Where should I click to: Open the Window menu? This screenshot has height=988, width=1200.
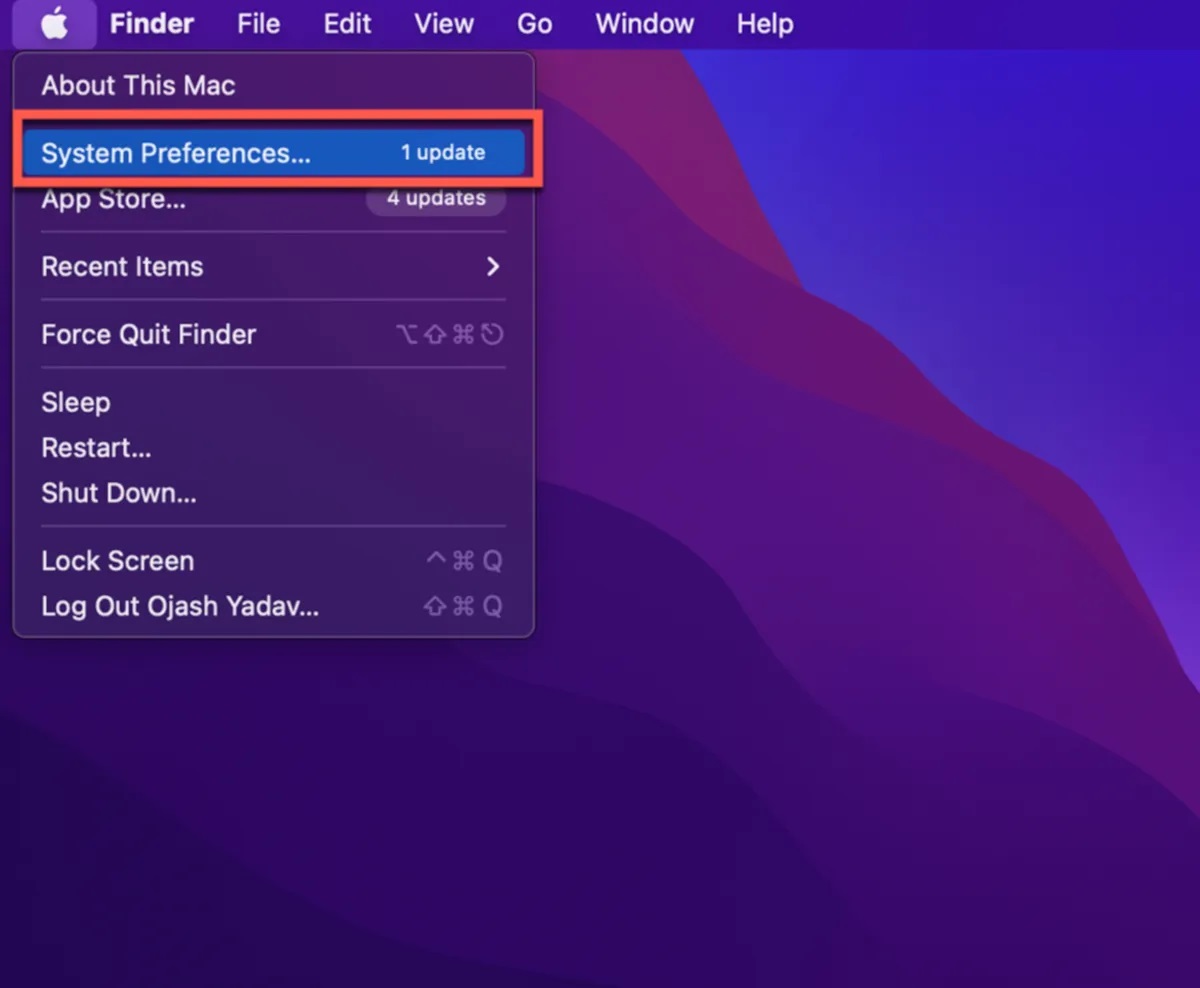(645, 23)
